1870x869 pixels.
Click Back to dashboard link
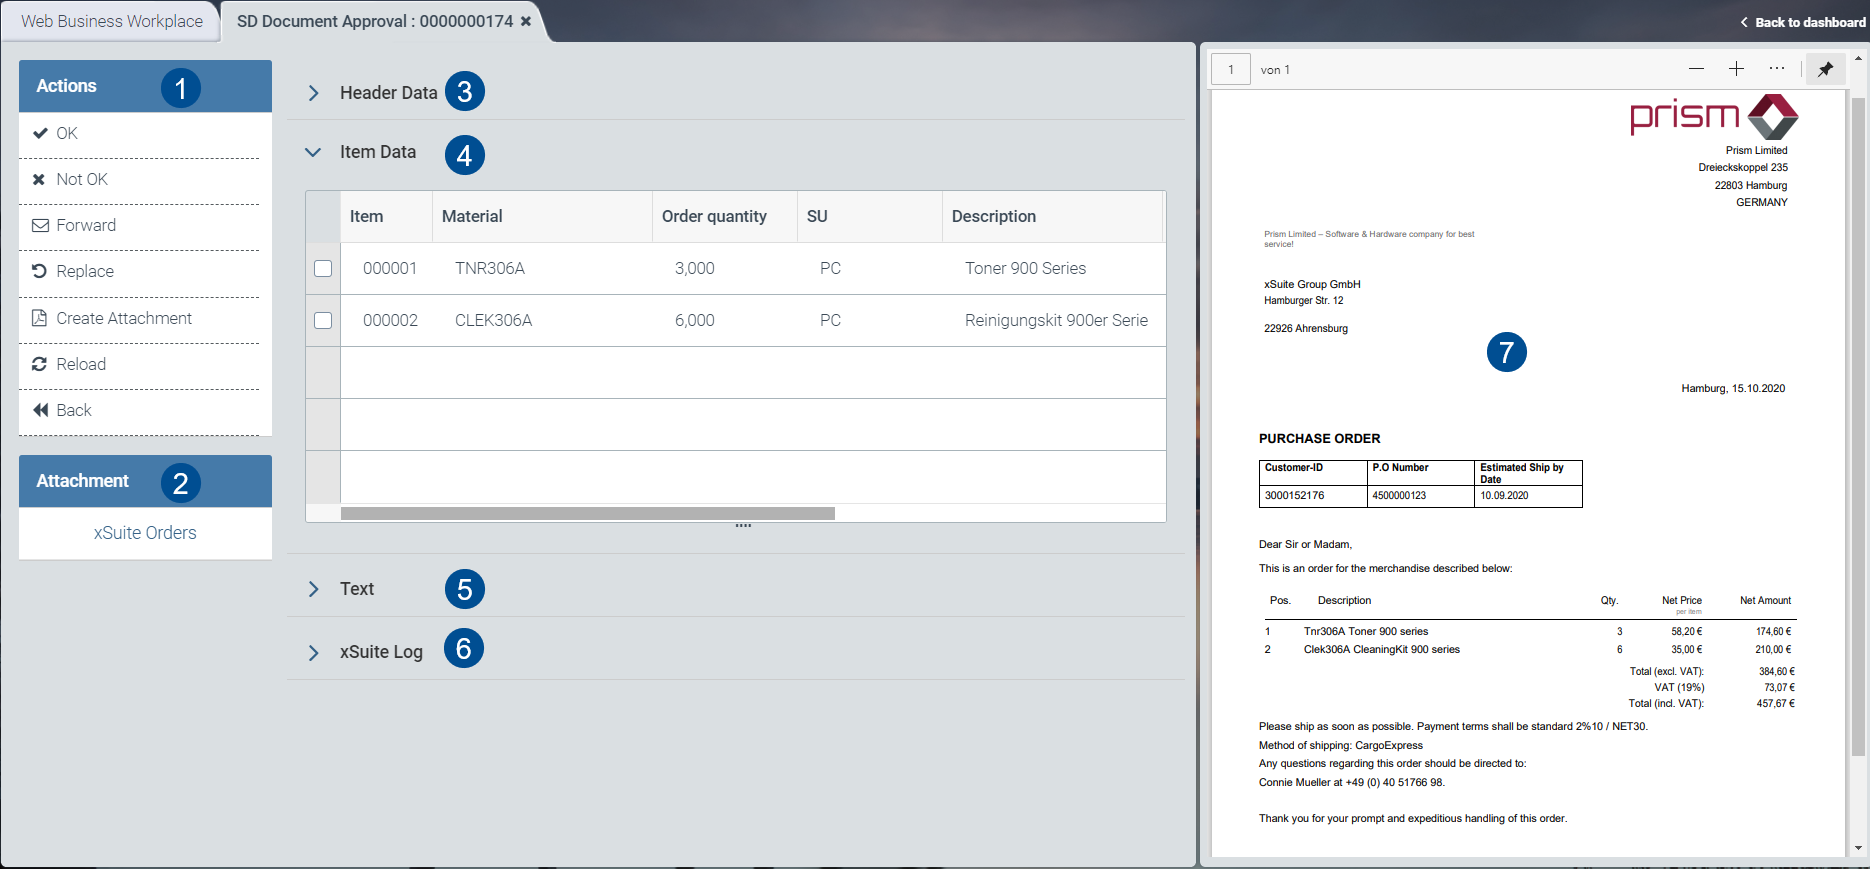(x=1809, y=22)
